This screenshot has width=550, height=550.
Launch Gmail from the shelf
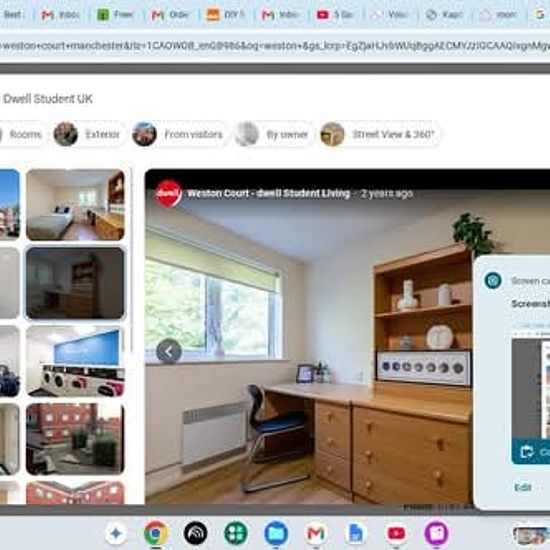coord(316,533)
